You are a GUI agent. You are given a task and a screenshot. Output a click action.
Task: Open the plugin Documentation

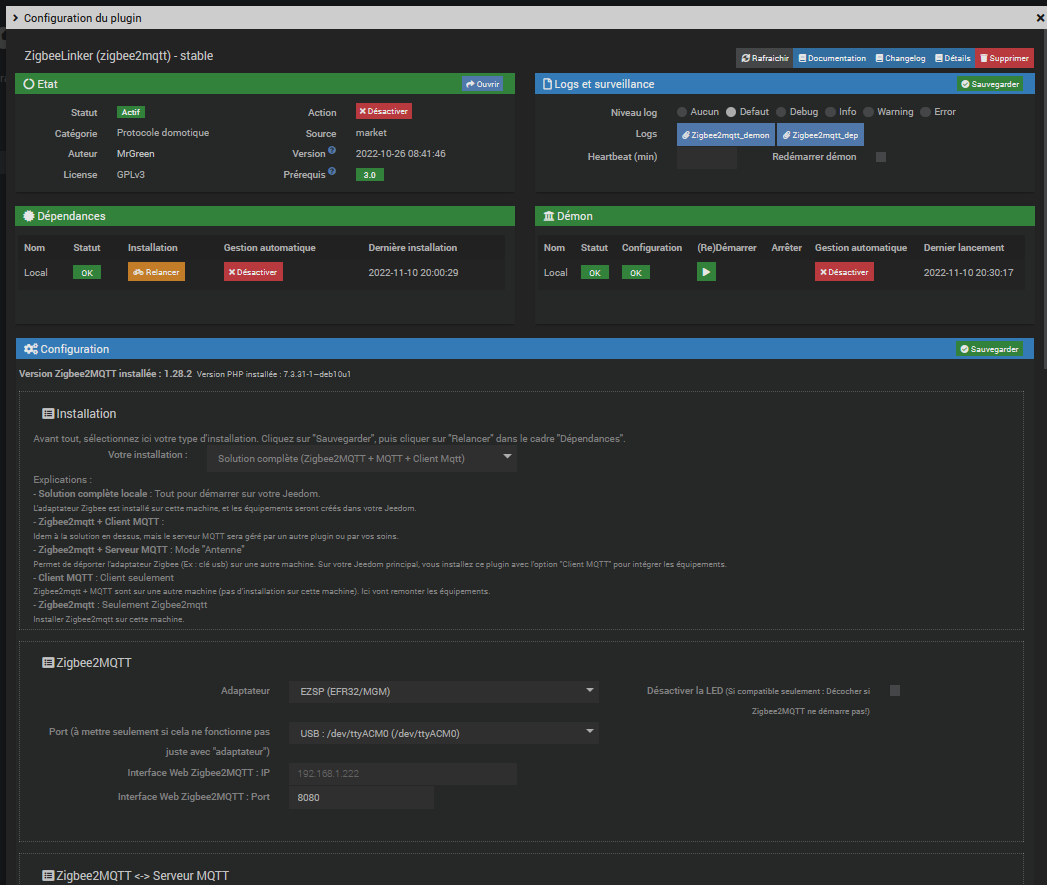coord(831,58)
